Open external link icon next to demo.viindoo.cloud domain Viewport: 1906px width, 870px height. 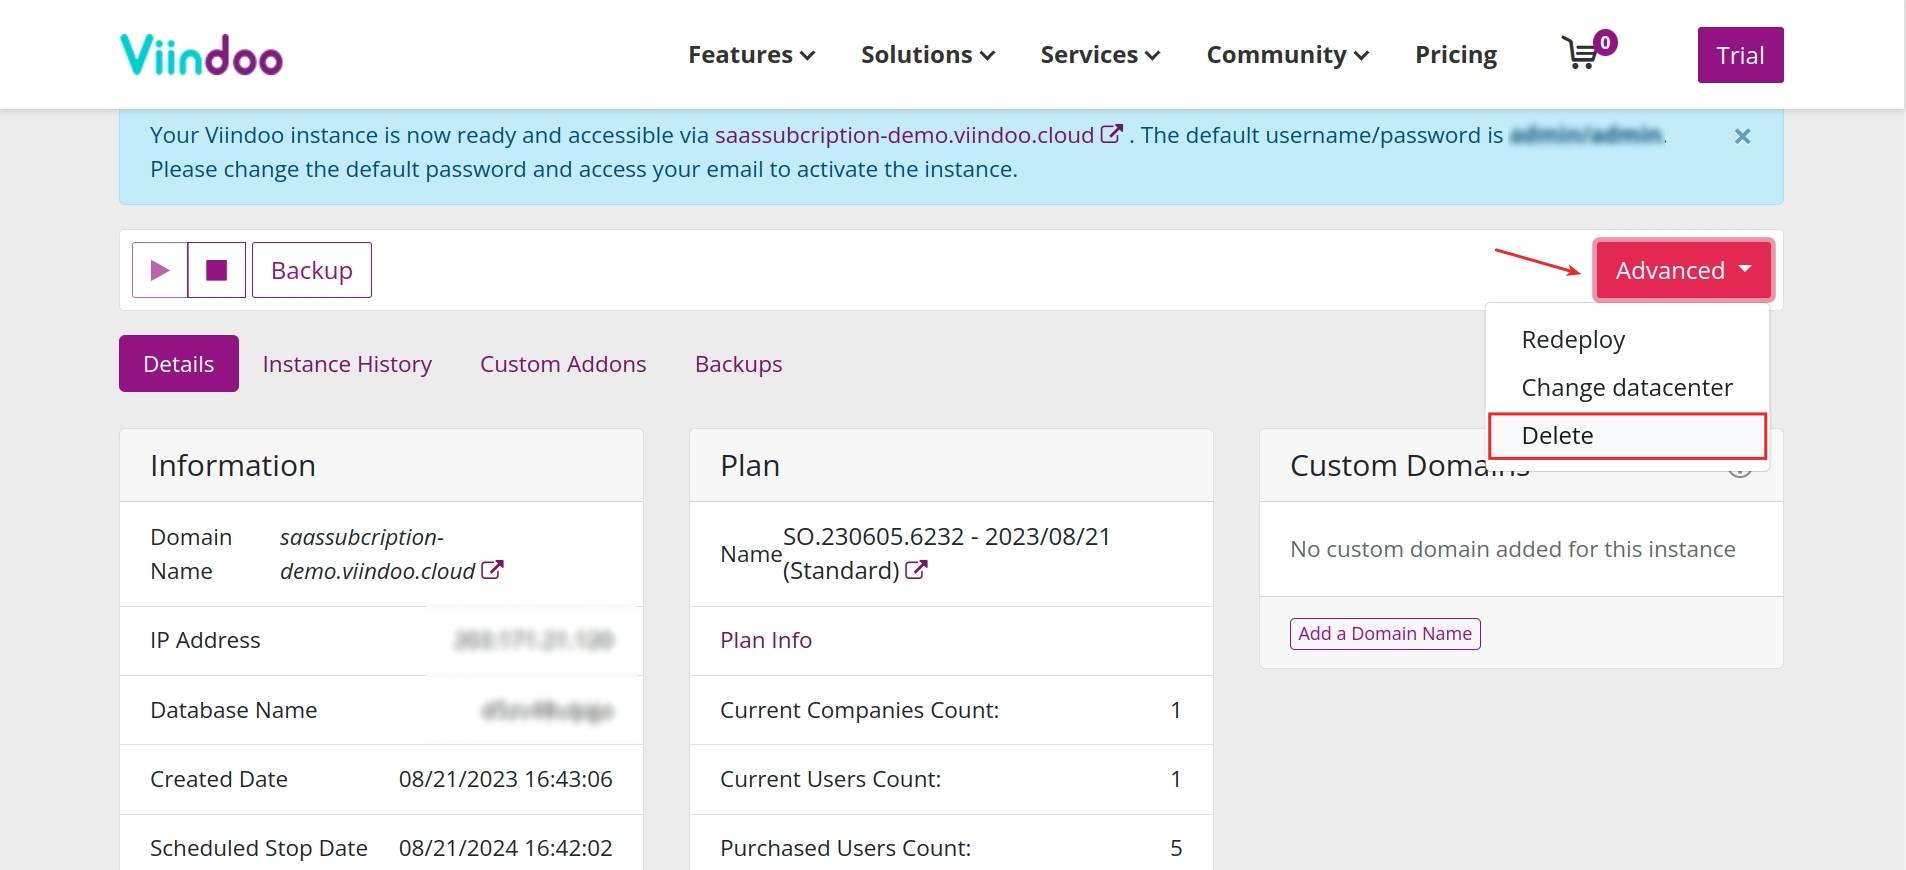[492, 570]
